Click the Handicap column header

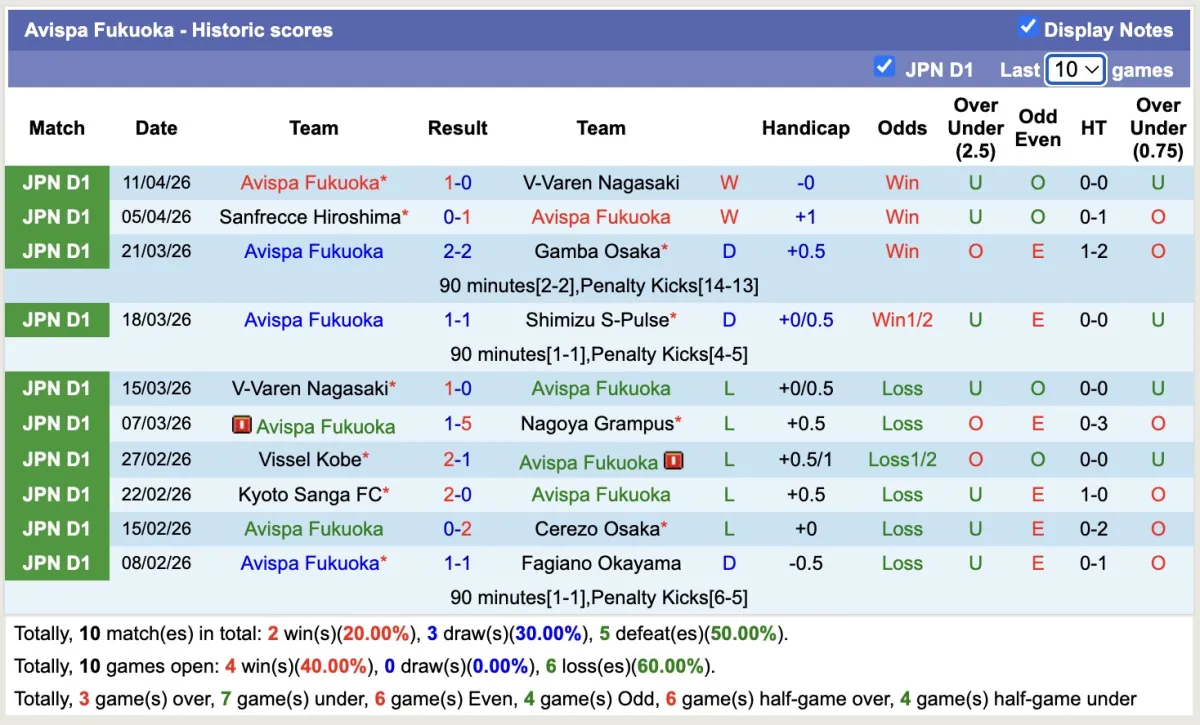click(x=805, y=128)
